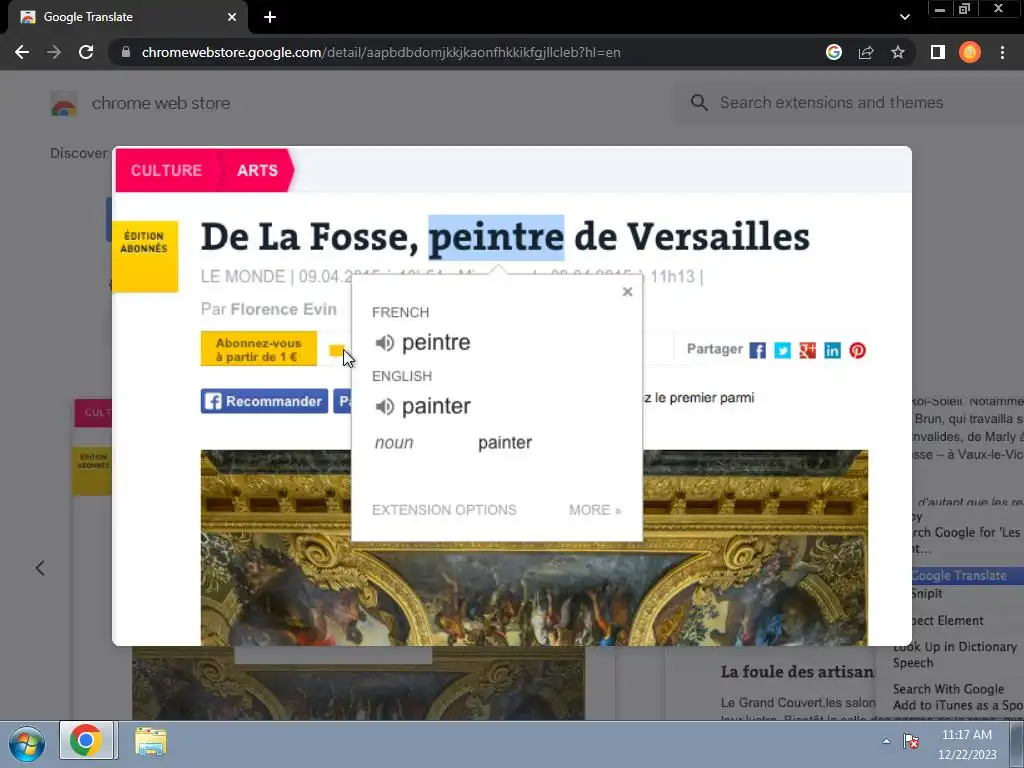Play English pronunciation of painter
The width and height of the screenshot is (1024, 768).
coord(384,406)
